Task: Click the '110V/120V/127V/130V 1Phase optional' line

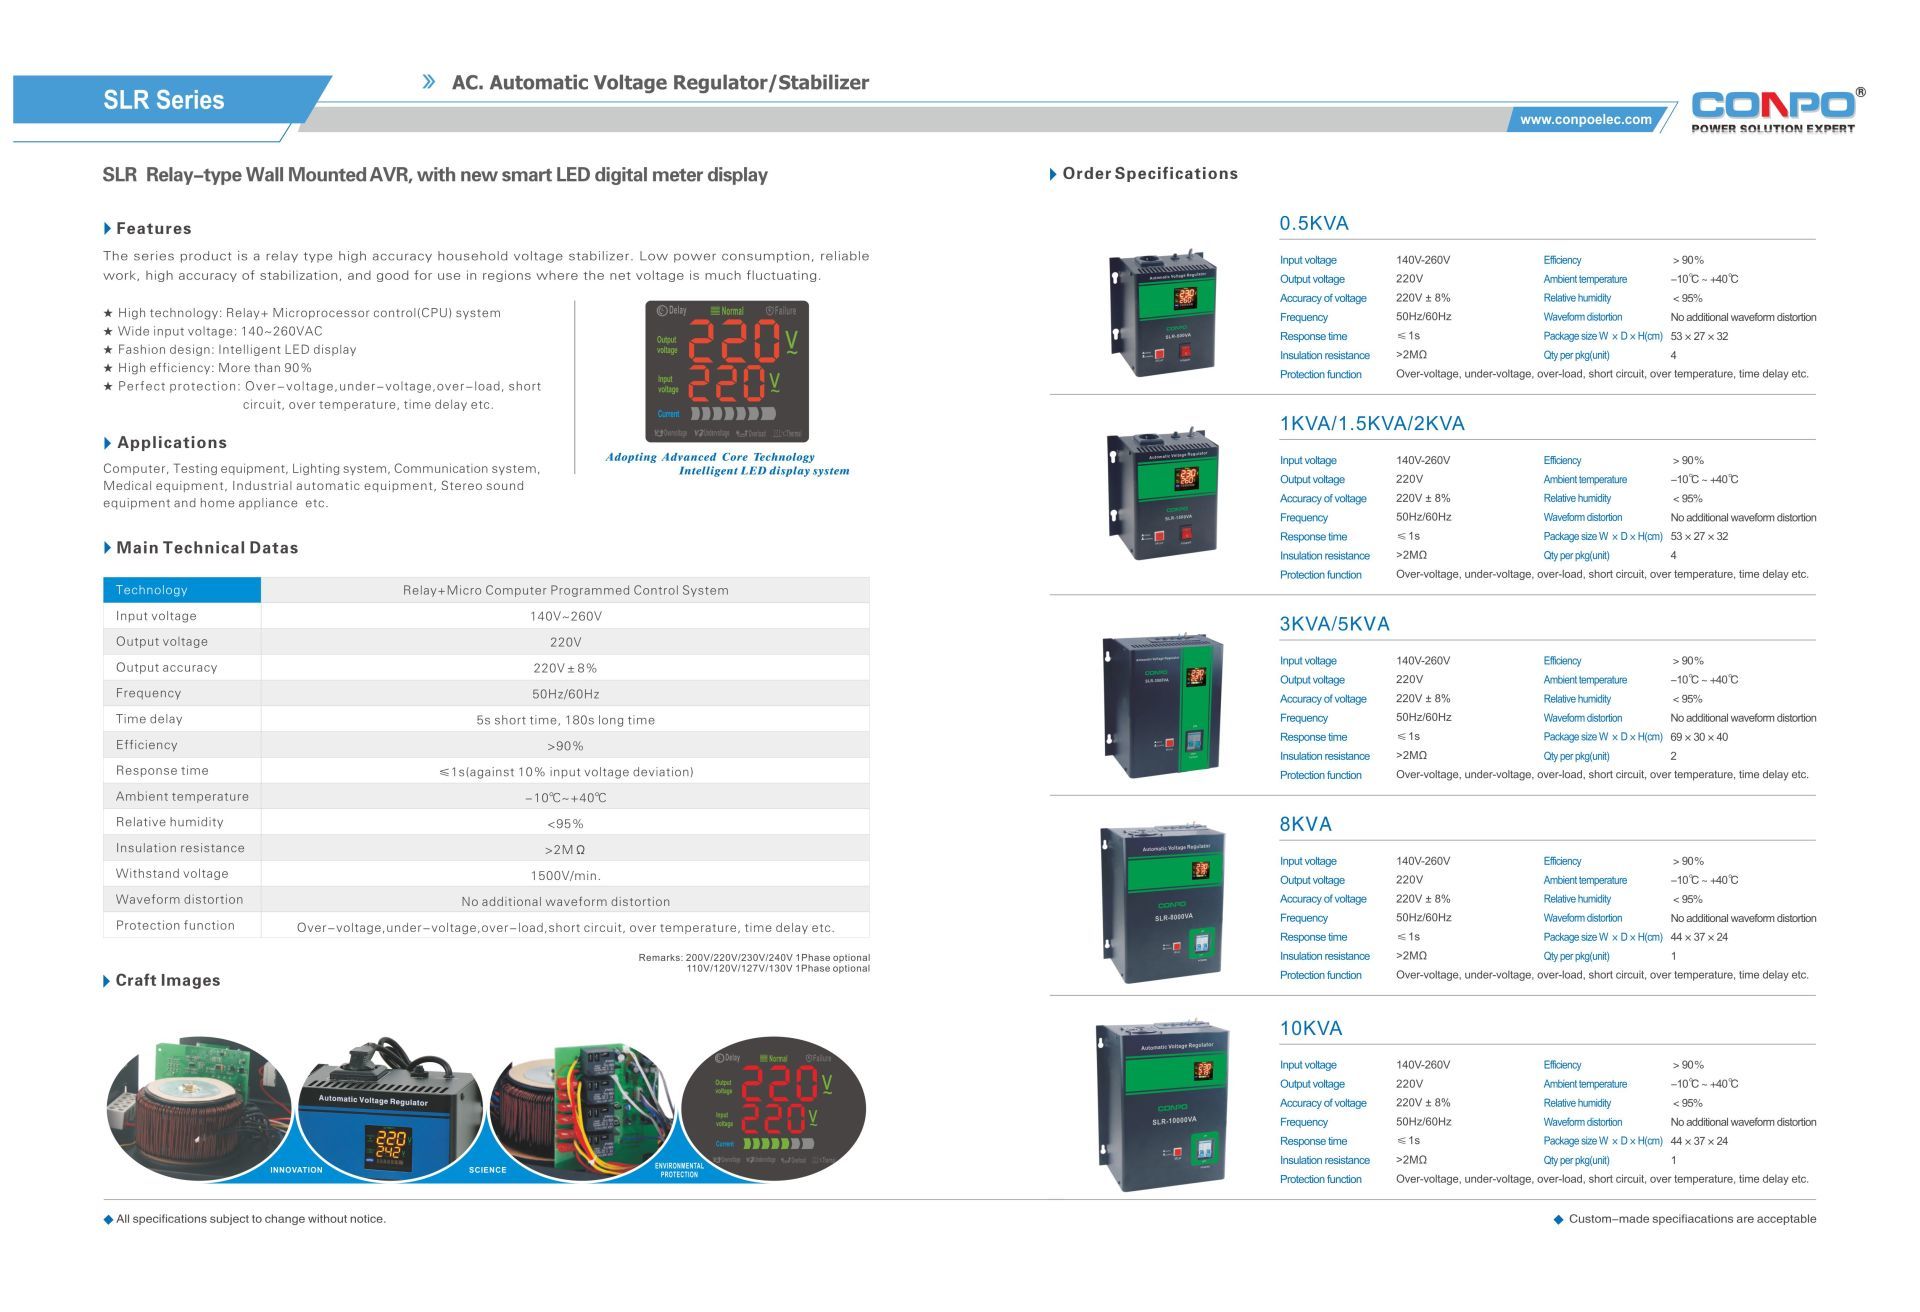Action: (778, 968)
